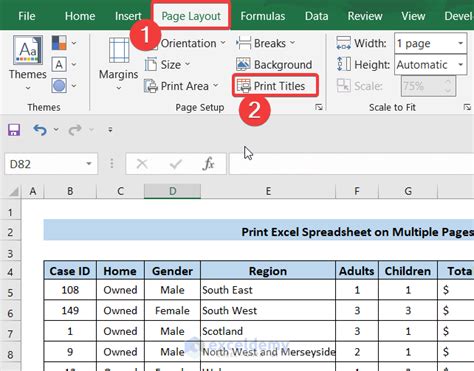
Task: Select column D header
Action: click(172, 191)
